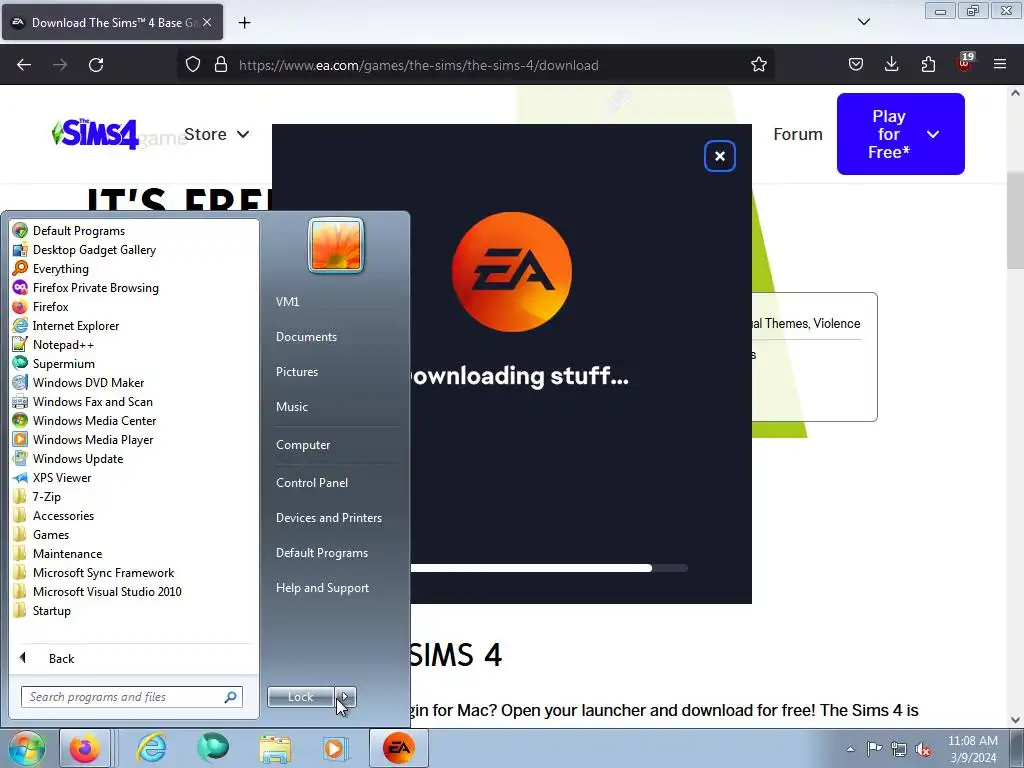Viewport: 1024px width, 768px height.
Task: Open the Firefox hamburger menu
Action: pos(1000,65)
